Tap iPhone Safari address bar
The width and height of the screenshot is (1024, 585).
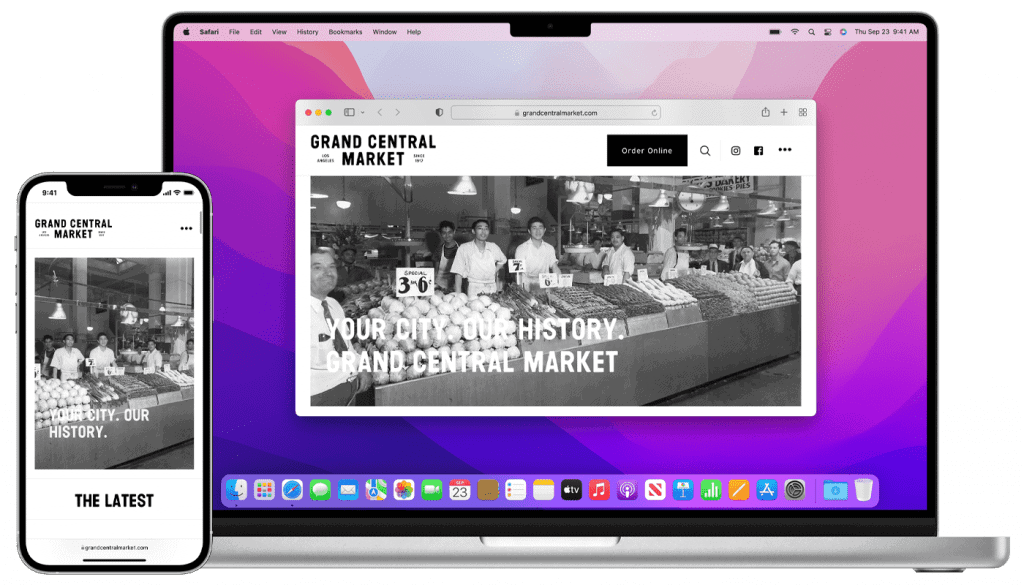[x=114, y=548]
